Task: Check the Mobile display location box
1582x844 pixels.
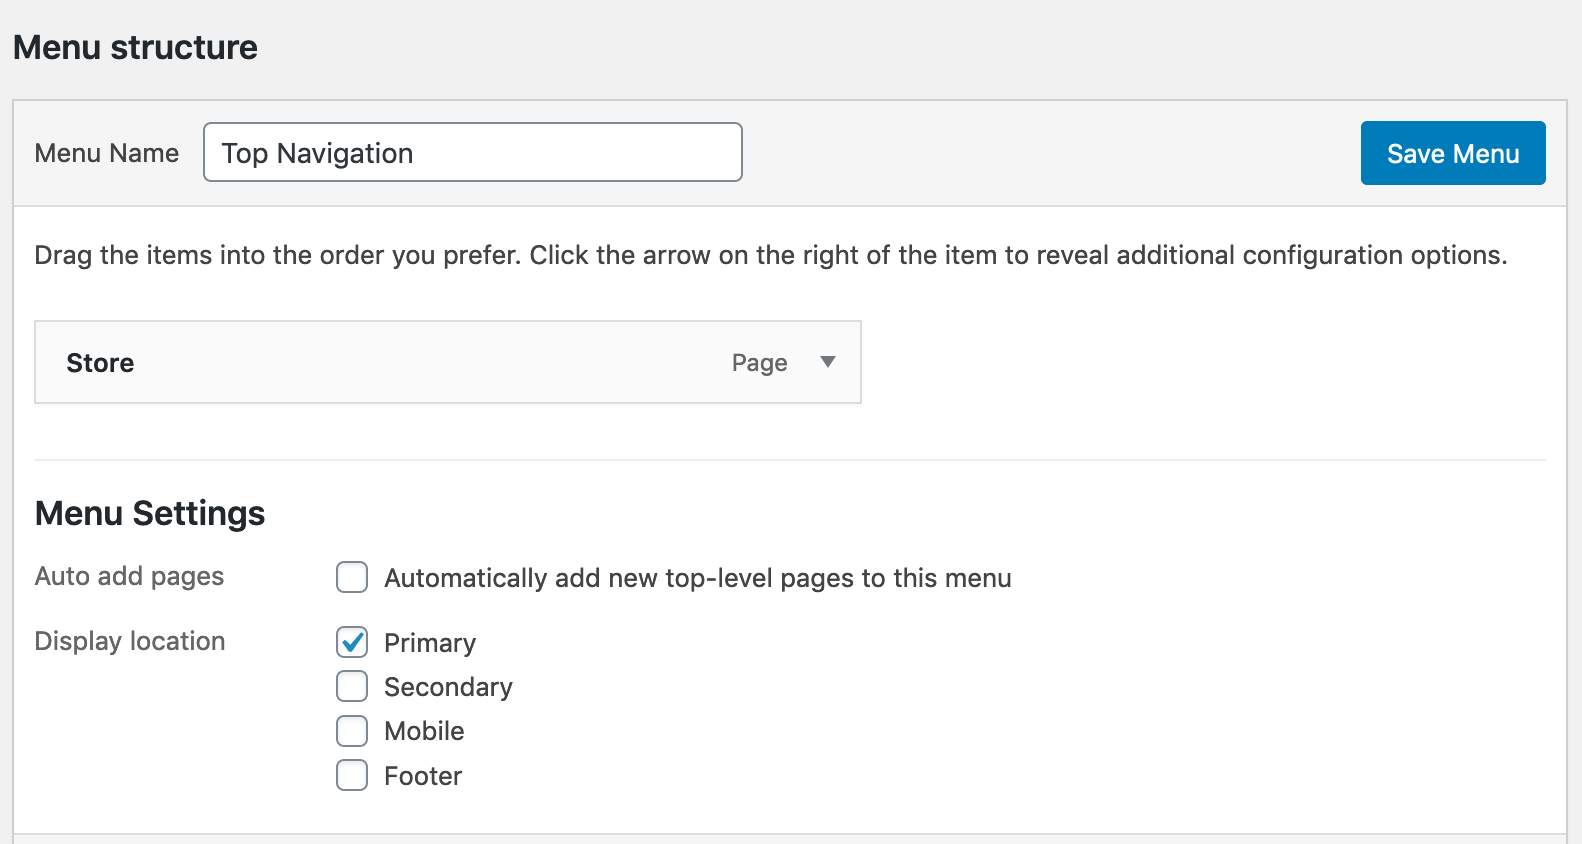Action: tap(352, 731)
